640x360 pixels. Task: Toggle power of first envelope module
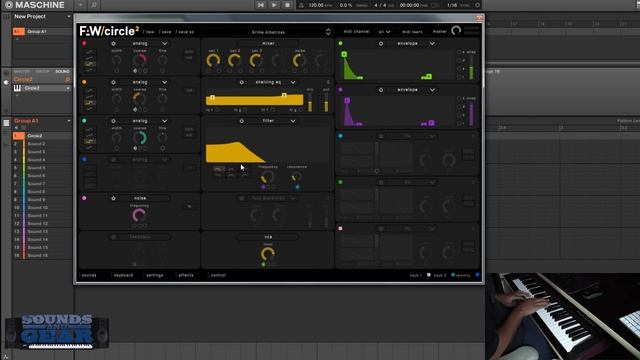[x=381, y=44]
